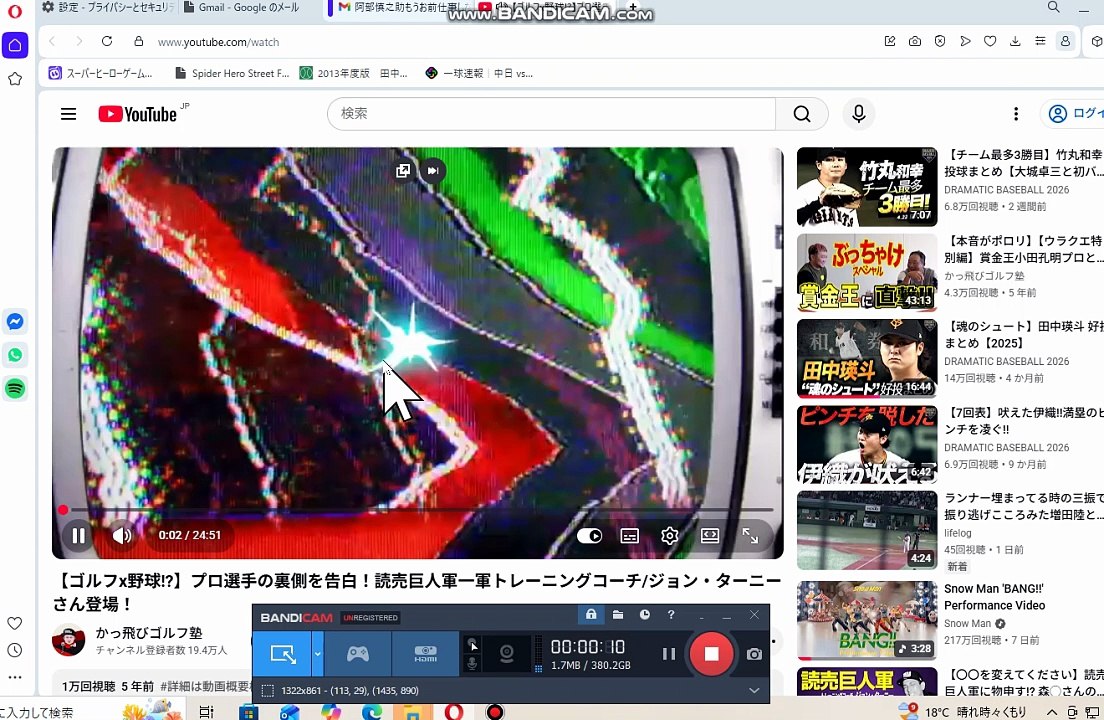Switch to the settings privacy tab

click(108, 7)
